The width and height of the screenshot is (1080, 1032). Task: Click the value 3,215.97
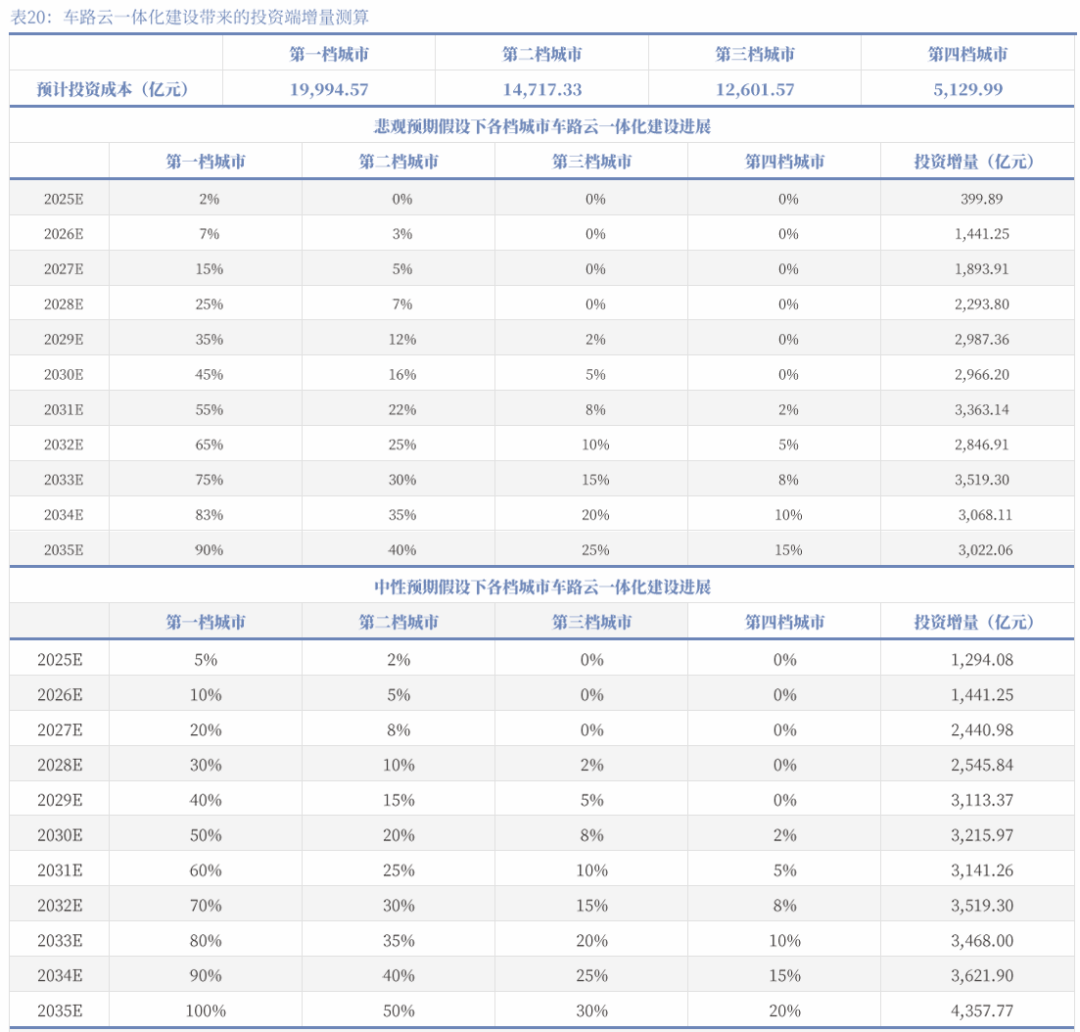pyautogui.click(x=982, y=836)
